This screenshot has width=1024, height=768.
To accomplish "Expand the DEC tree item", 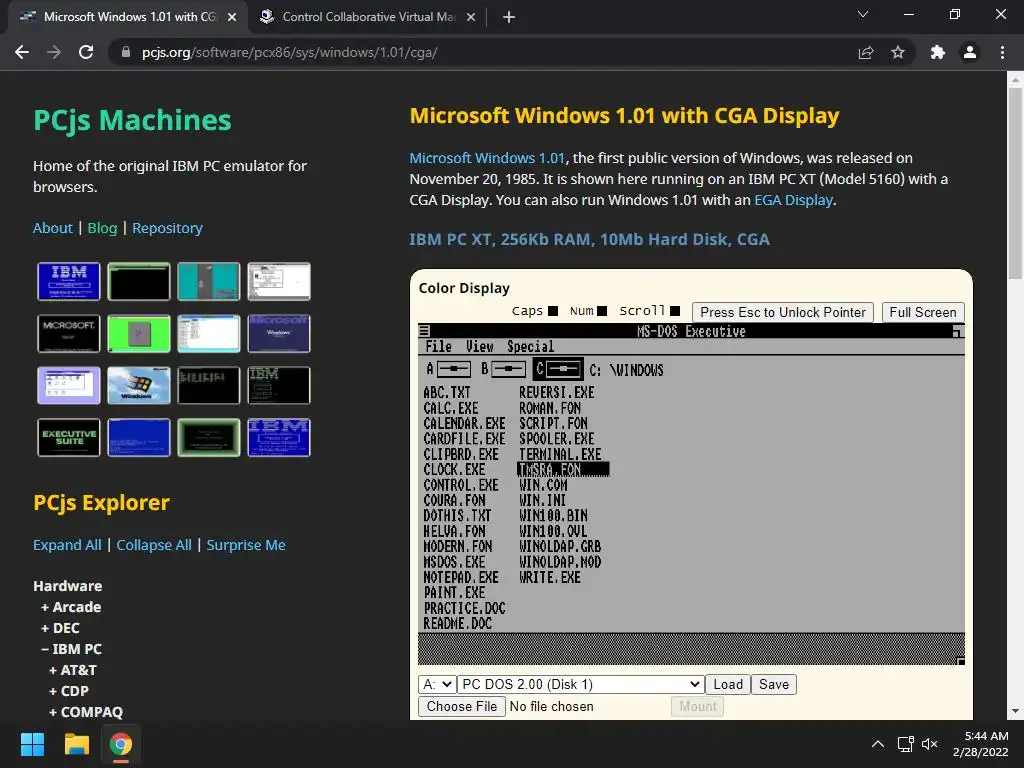I will coord(60,628).
